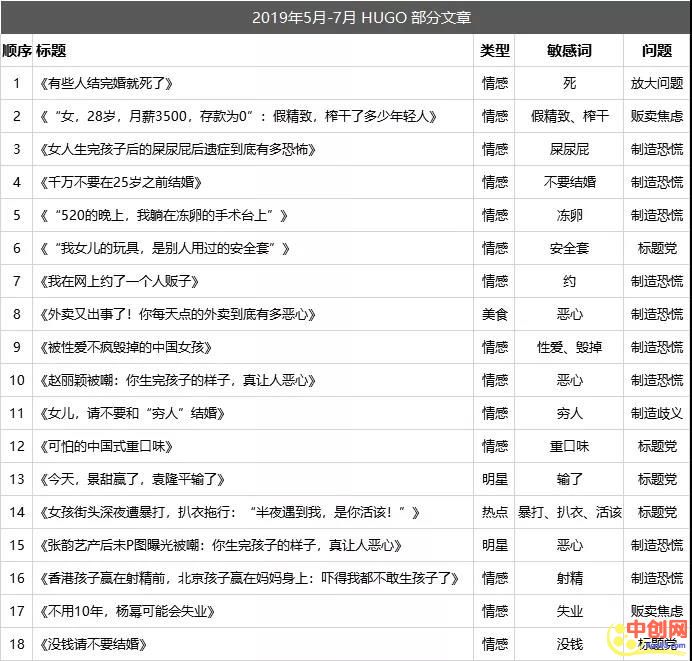Select the table title '2019年5月-7月 HUGO 部分文章'
The image size is (692, 661).
tap(347, 17)
